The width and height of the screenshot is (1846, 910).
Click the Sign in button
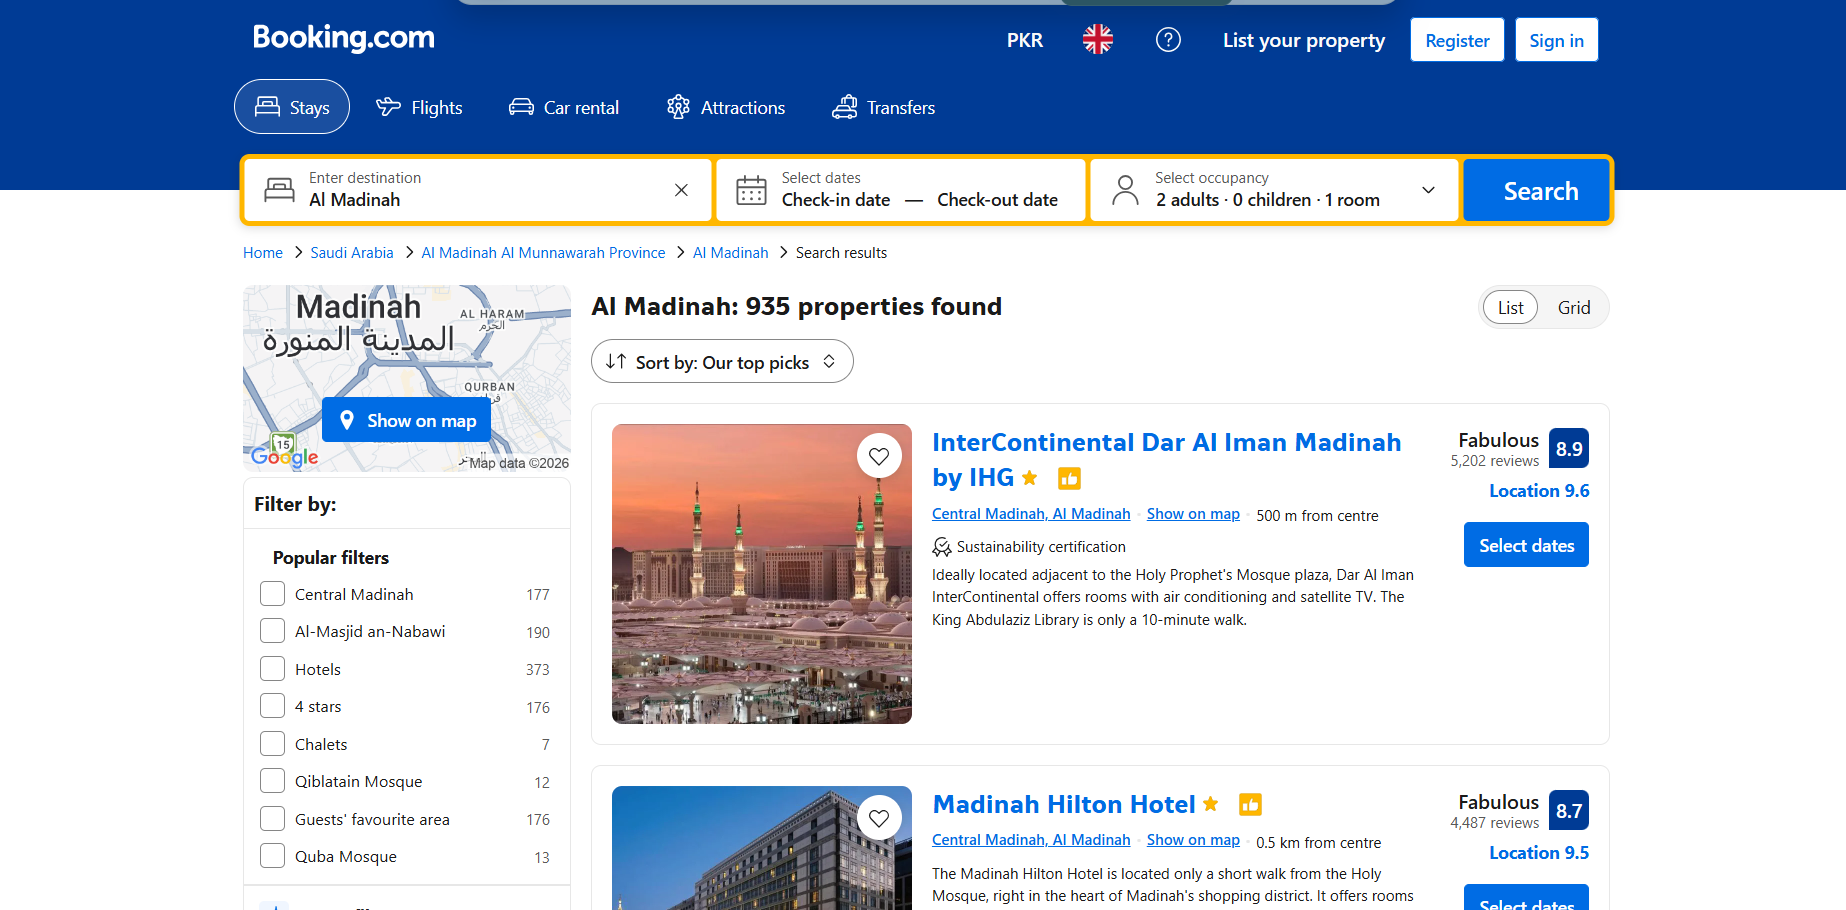[1556, 40]
